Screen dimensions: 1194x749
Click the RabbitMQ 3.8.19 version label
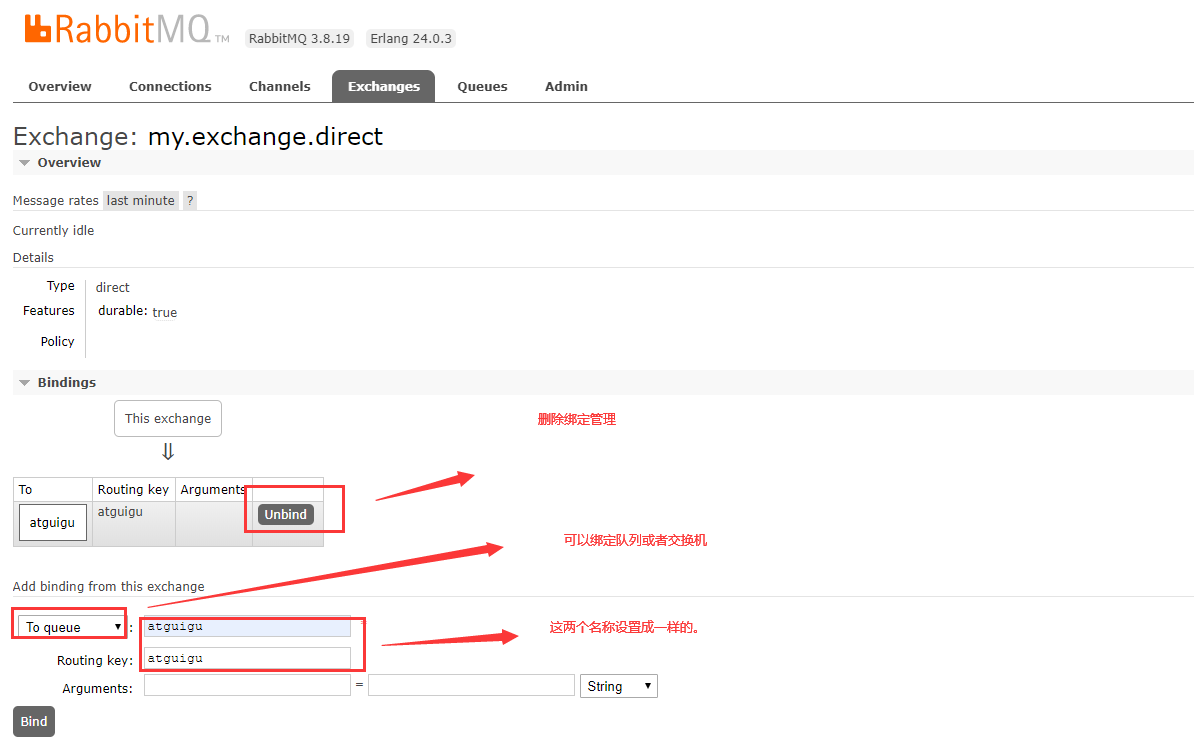pyautogui.click(x=299, y=38)
